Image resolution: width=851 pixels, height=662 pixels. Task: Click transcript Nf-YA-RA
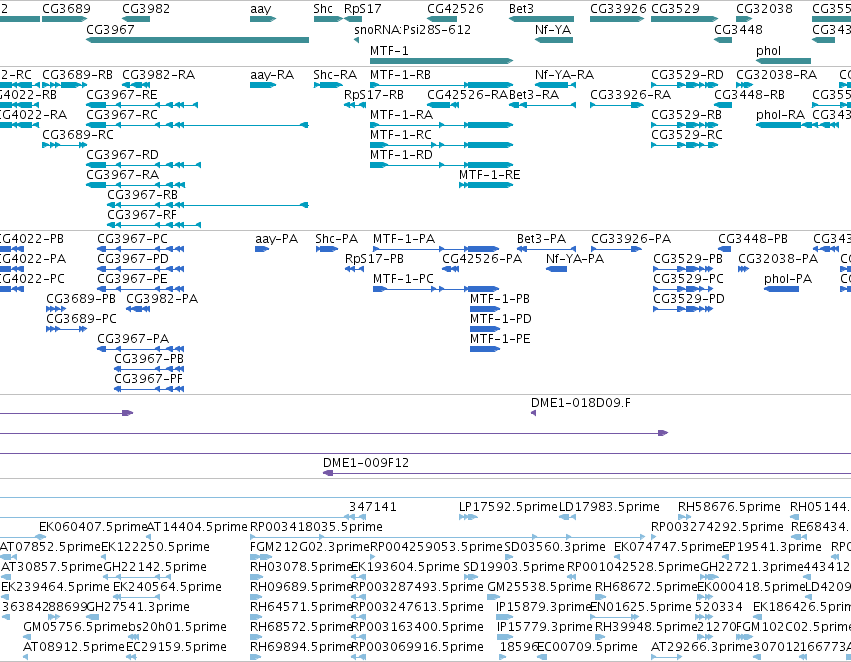click(x=555, y=85)
